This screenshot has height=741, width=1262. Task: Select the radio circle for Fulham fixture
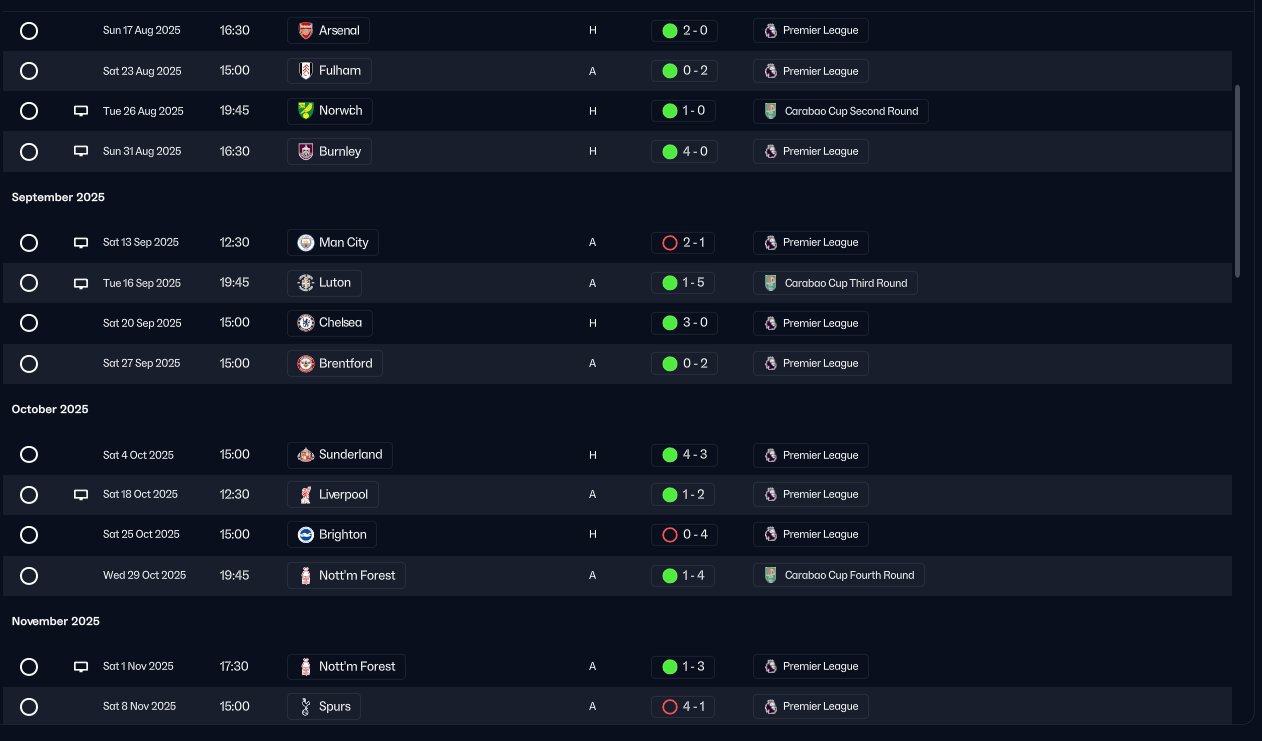click(x=29, y=71)
